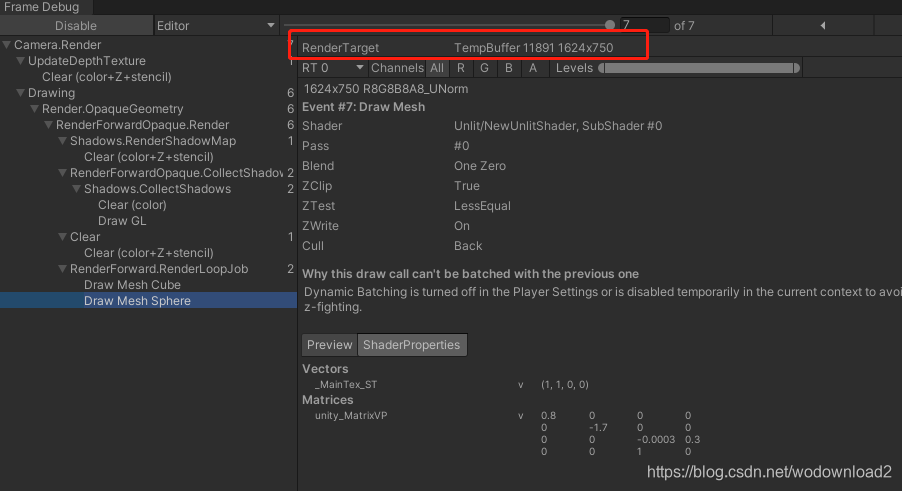Viewport: 902px width, 491px height.
Task: Collapse the Drawing tree node
Action: [21, 93]
